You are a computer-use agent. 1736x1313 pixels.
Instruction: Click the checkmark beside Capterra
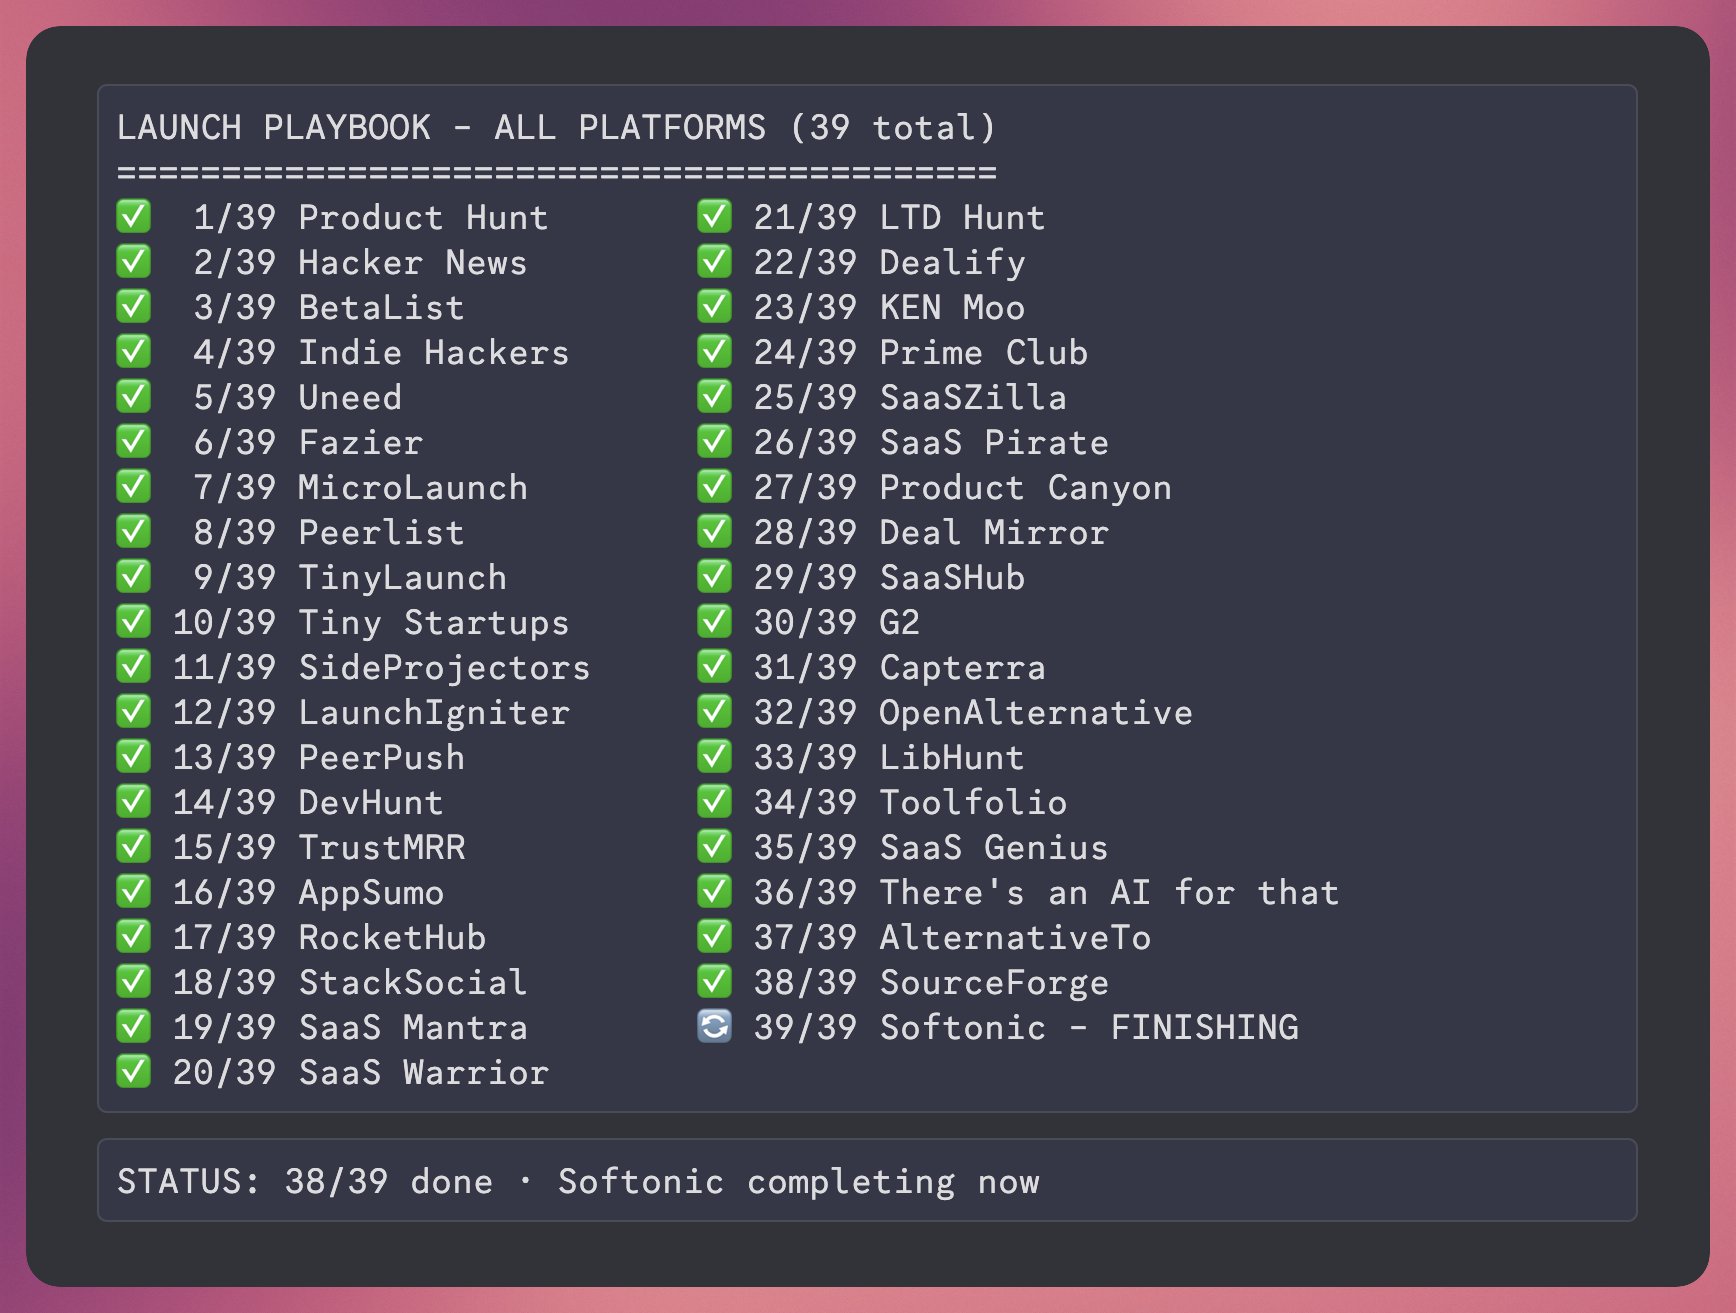714,666
